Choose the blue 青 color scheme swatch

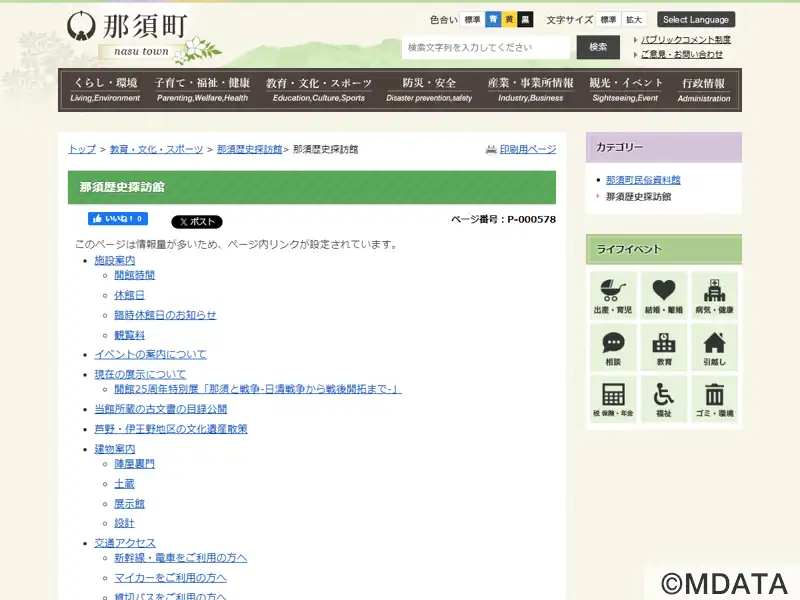pos(493,19)
